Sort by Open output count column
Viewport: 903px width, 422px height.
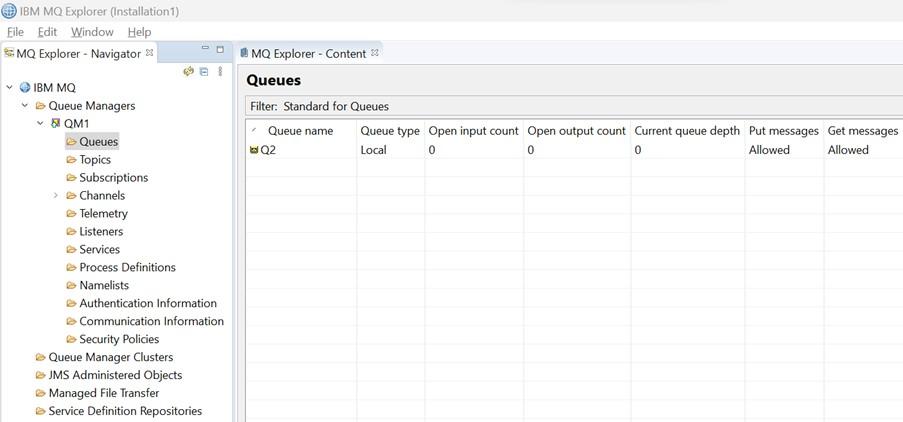point(577,131)
